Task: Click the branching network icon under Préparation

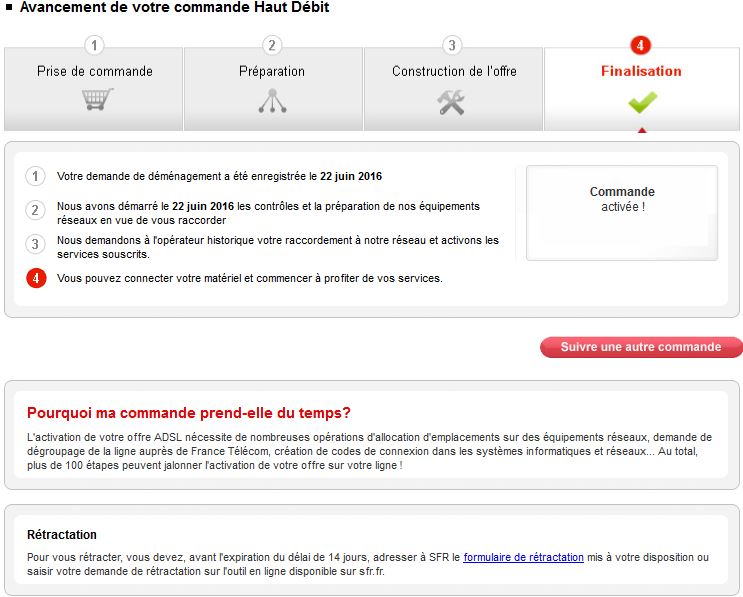Action: tap(272, 101)
